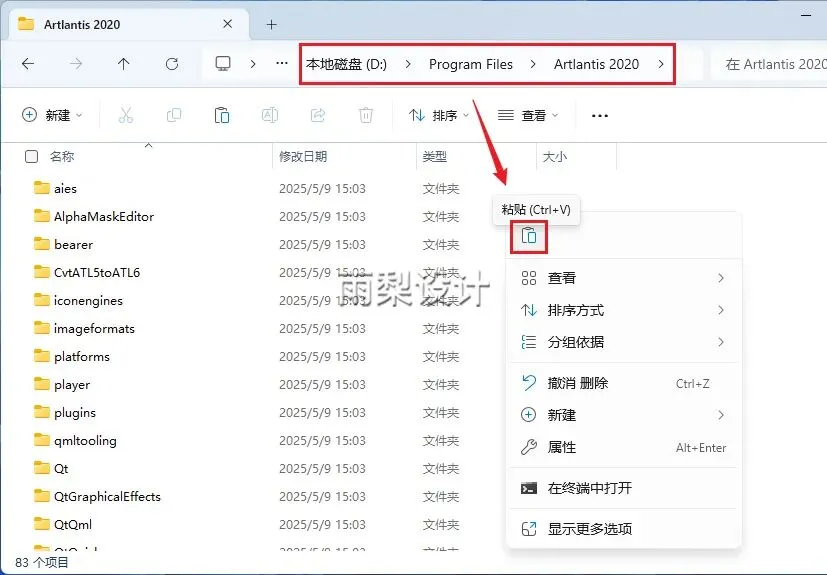
Task: Open the address bar ellipsis overflow
Action: [x=282, y=64]
